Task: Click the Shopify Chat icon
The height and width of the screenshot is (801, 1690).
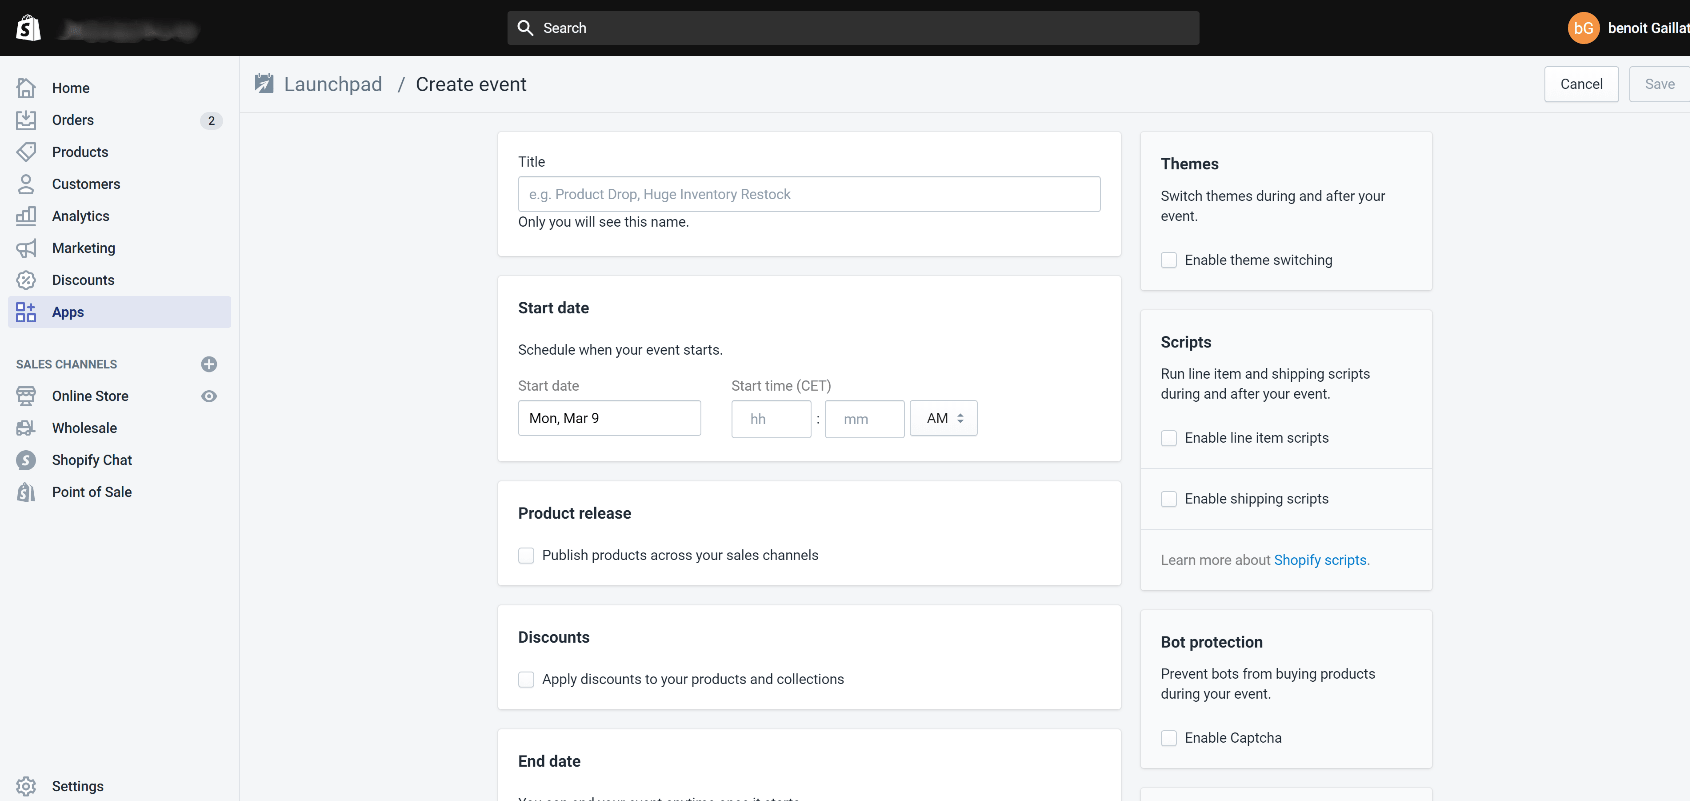Action: point(26,460)
